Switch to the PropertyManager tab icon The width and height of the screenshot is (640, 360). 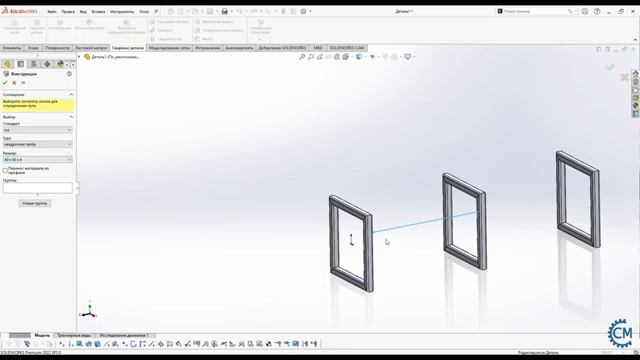(x=21, y=64)
